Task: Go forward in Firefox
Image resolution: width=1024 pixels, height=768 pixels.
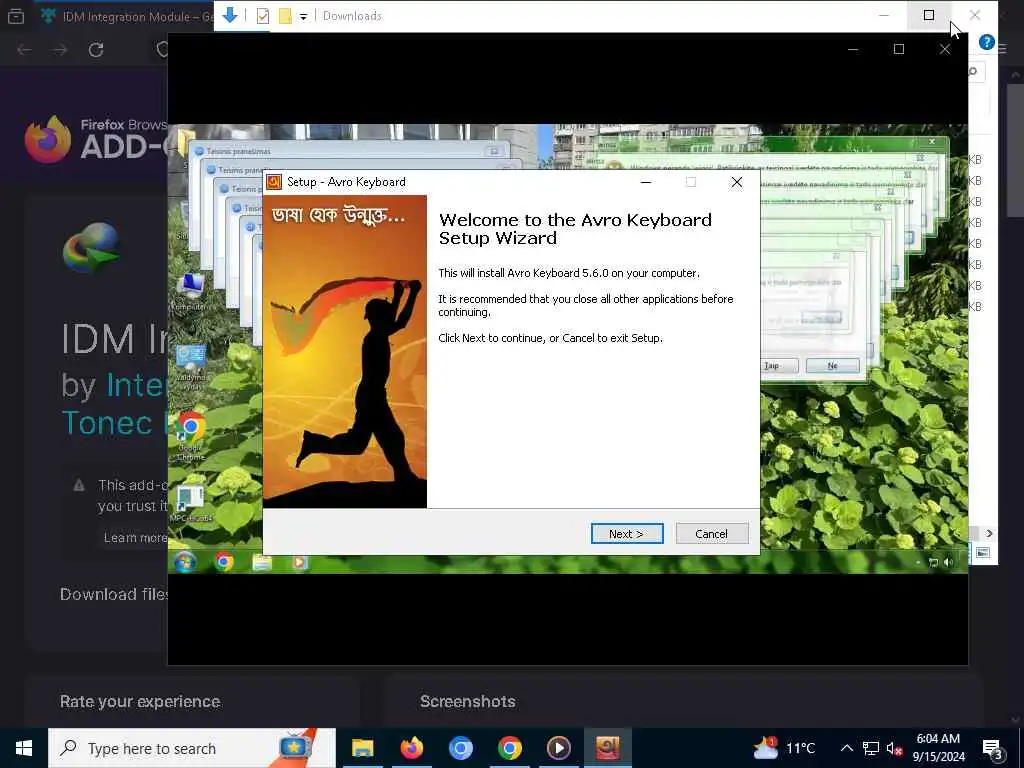Action: (60, 50)
